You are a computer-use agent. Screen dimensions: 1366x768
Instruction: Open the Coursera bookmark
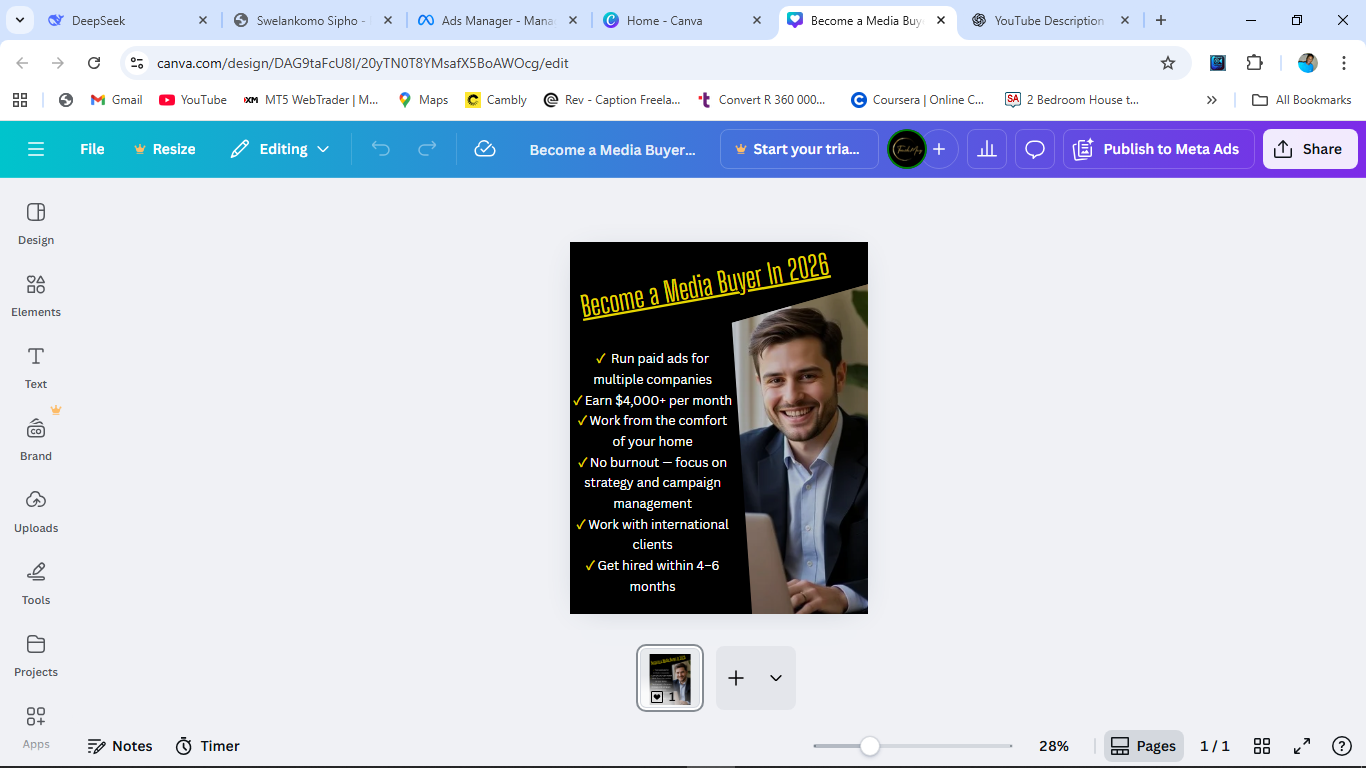click(917, 100)
